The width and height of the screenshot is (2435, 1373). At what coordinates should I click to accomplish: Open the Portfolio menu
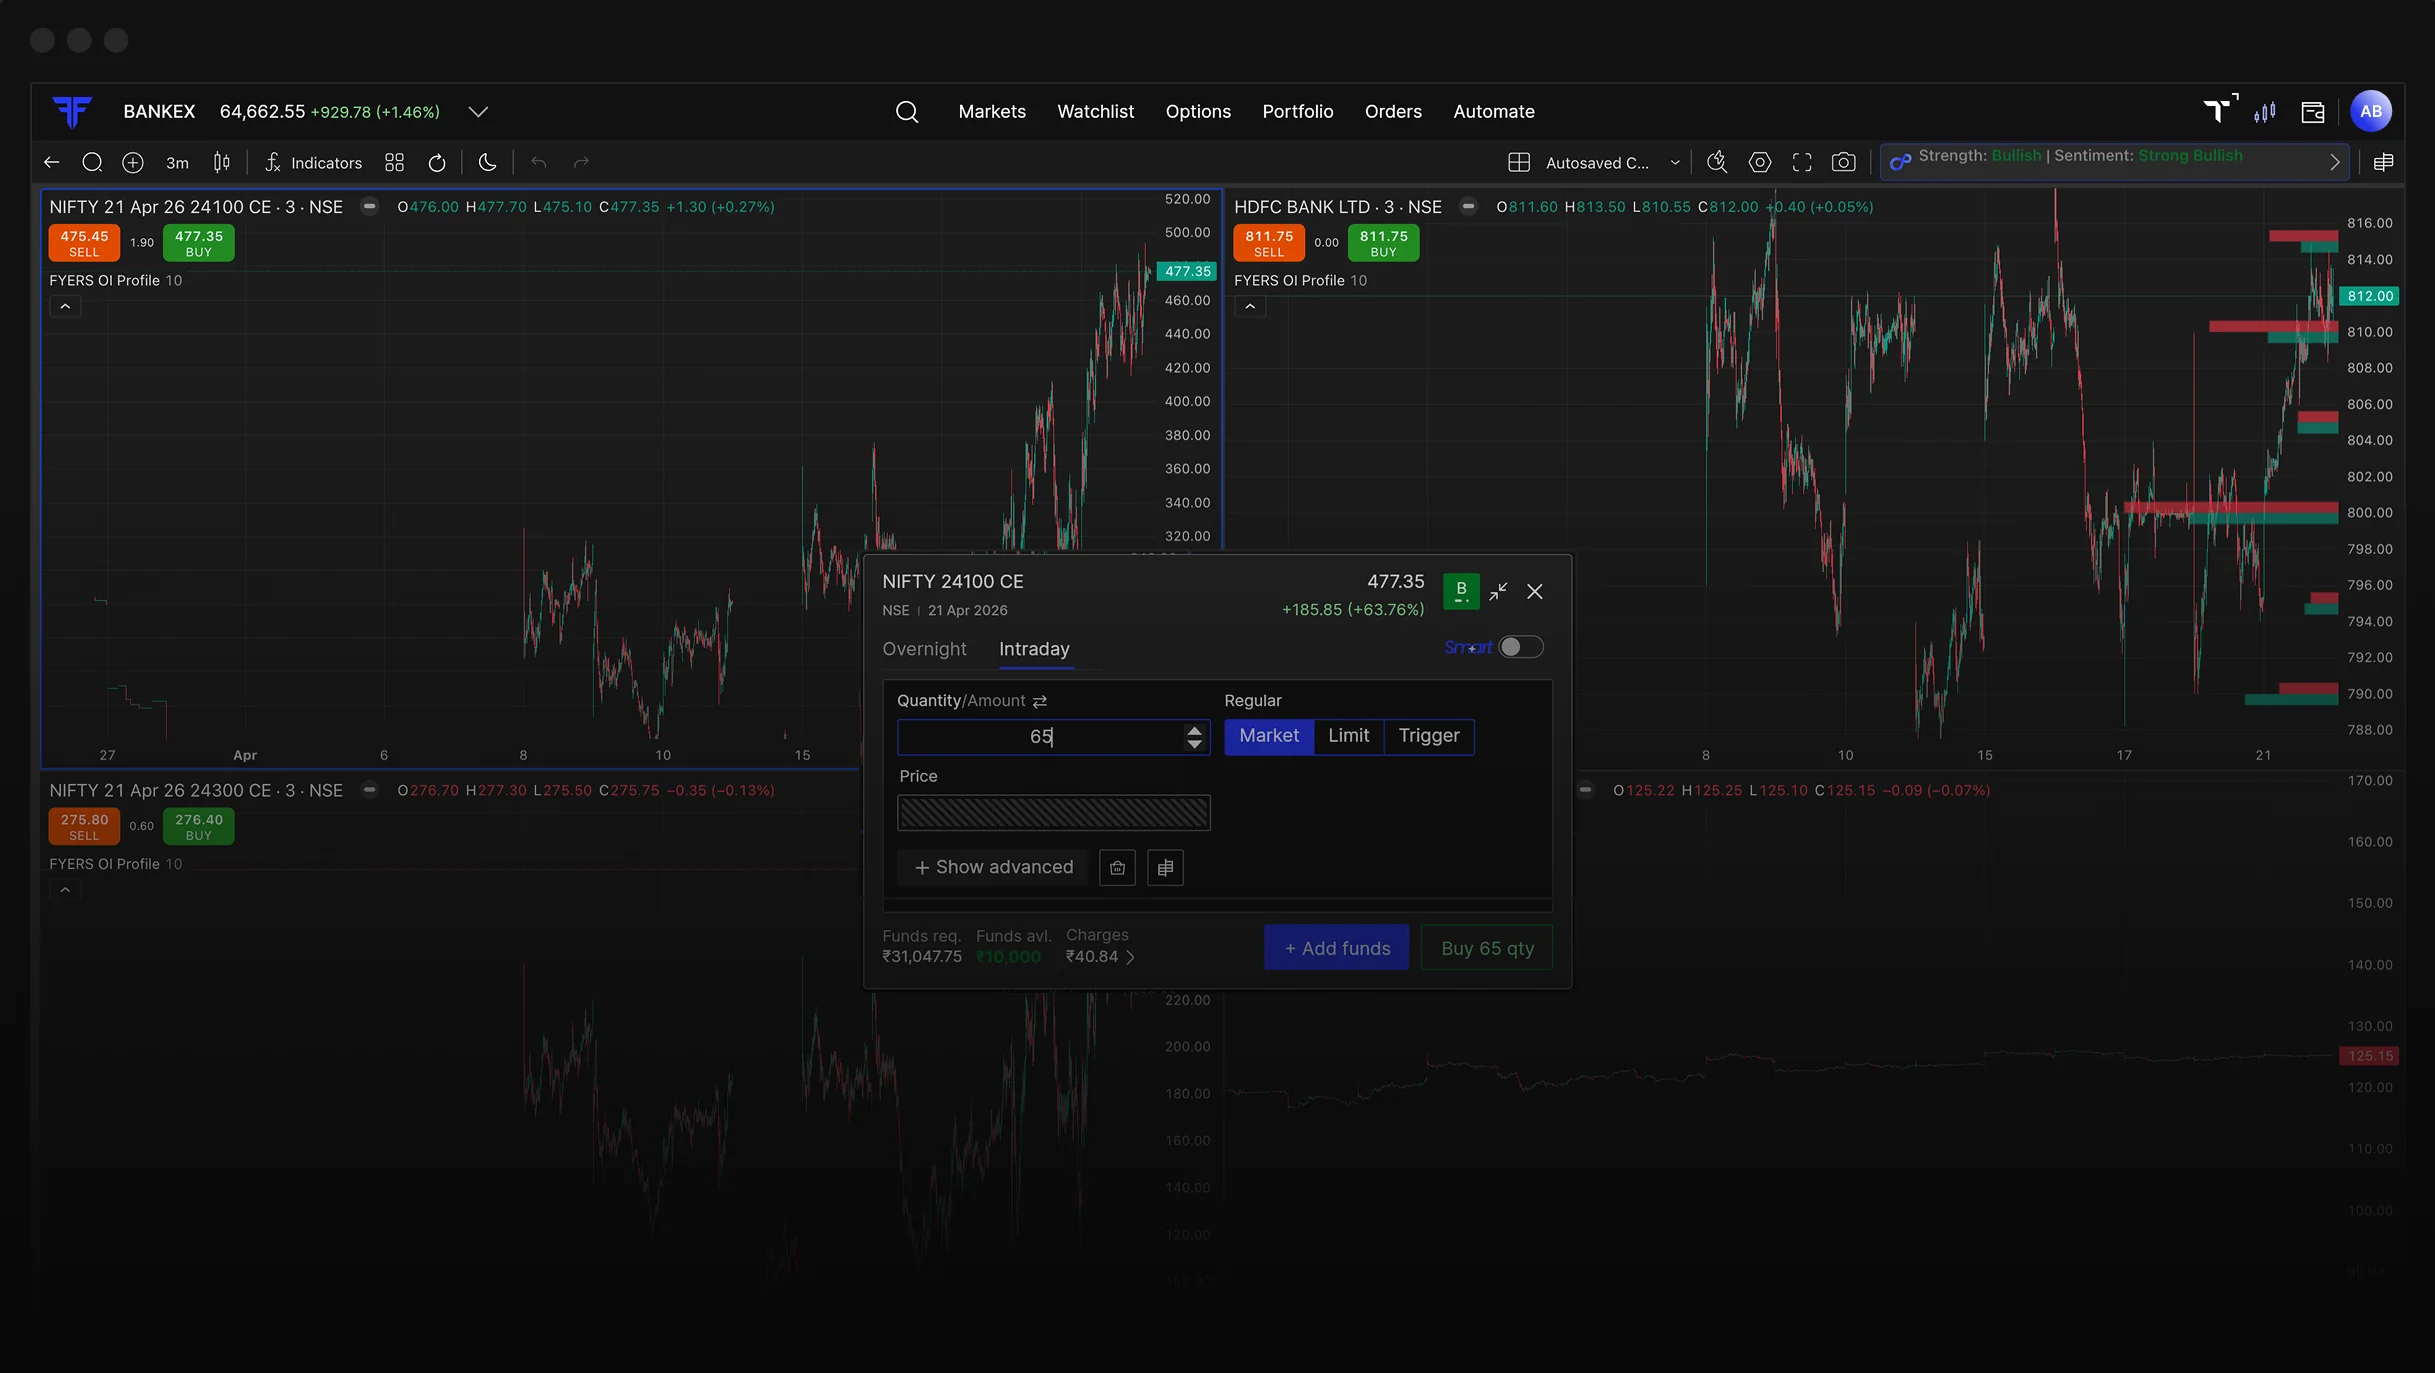(1297, 112)
